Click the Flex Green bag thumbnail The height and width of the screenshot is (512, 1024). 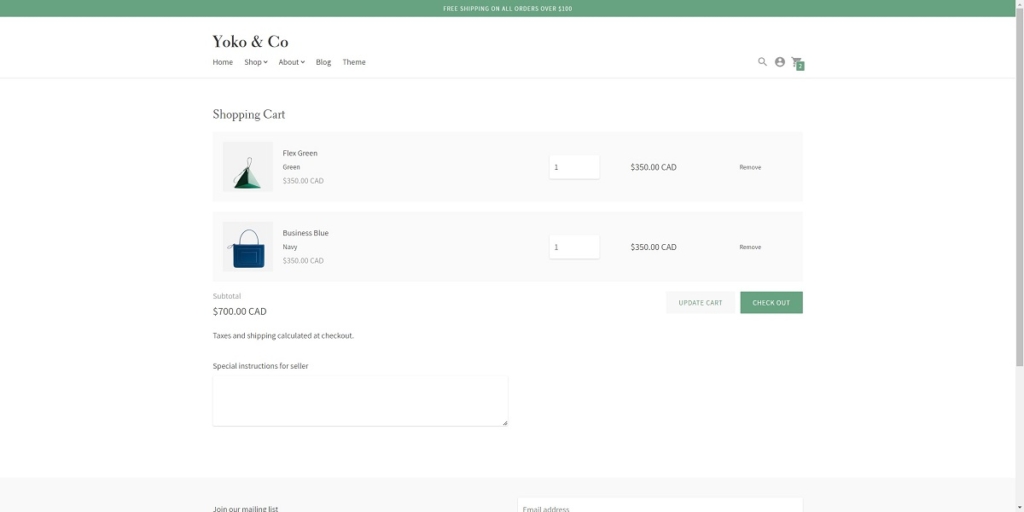point(247,167)
